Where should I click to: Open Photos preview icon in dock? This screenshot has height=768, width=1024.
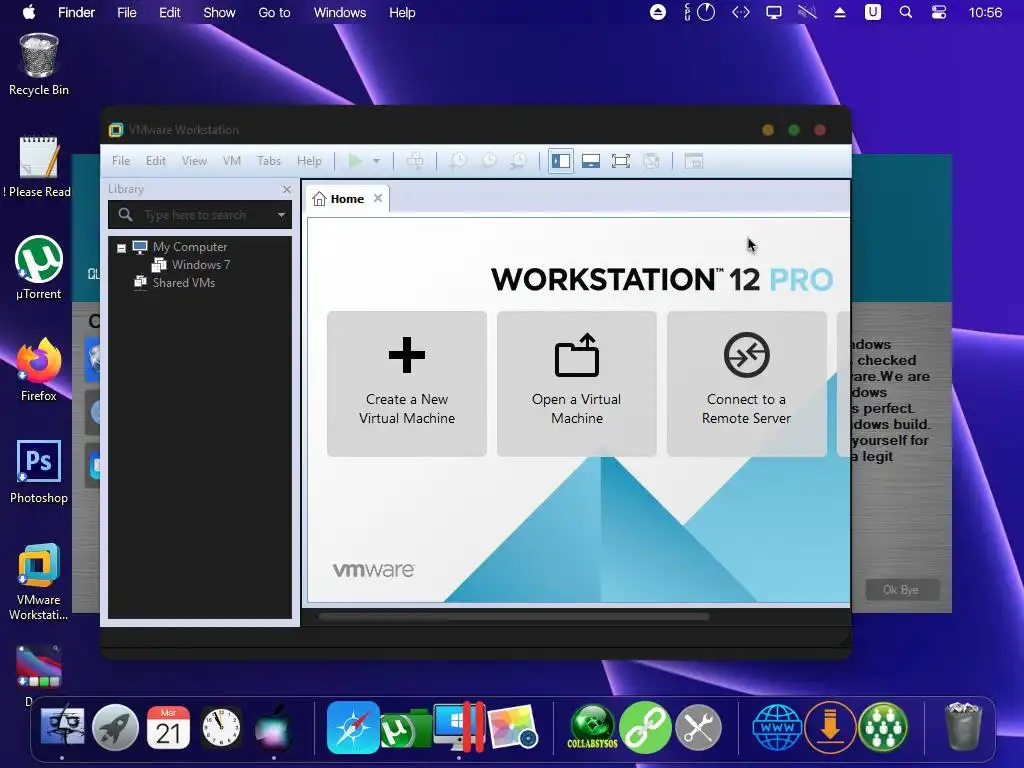click(513, 727)
